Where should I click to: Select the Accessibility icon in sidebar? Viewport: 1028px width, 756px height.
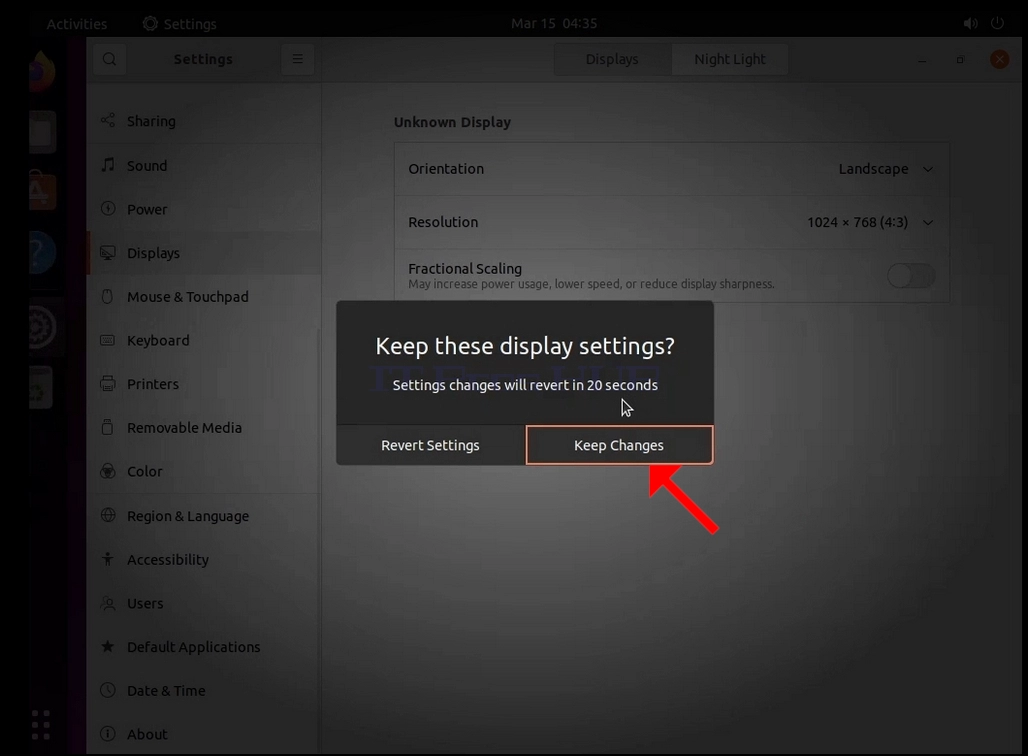(x=108, y=559)
